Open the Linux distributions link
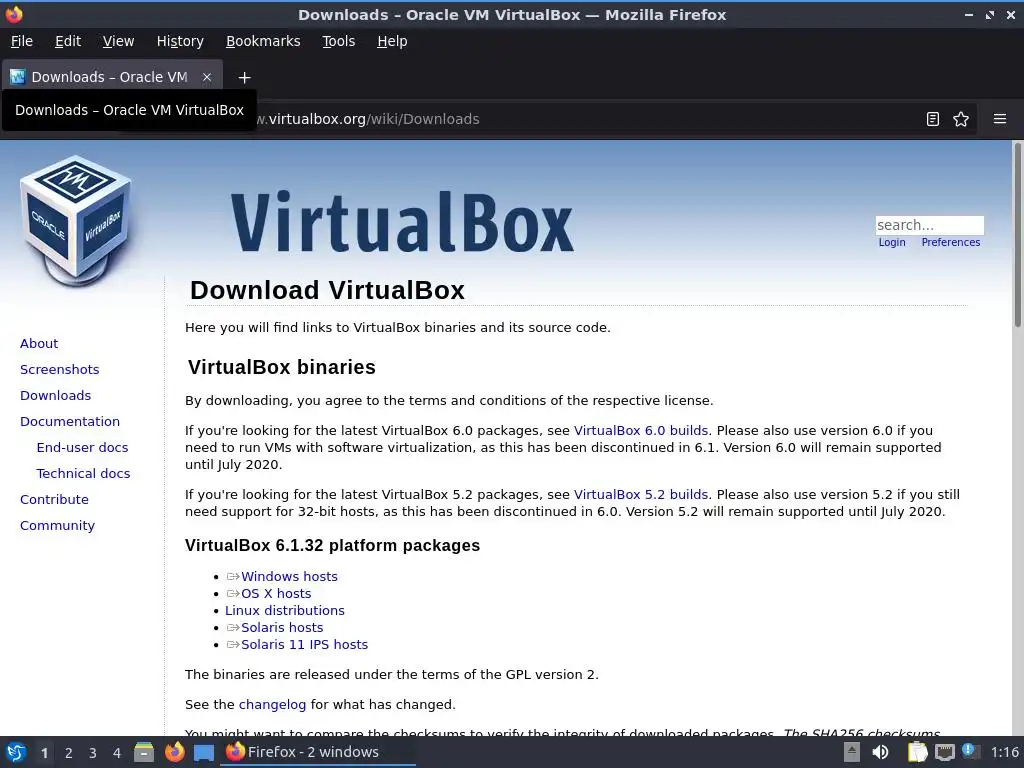This screenshot has height=768, width=1024. coord(285,611)
